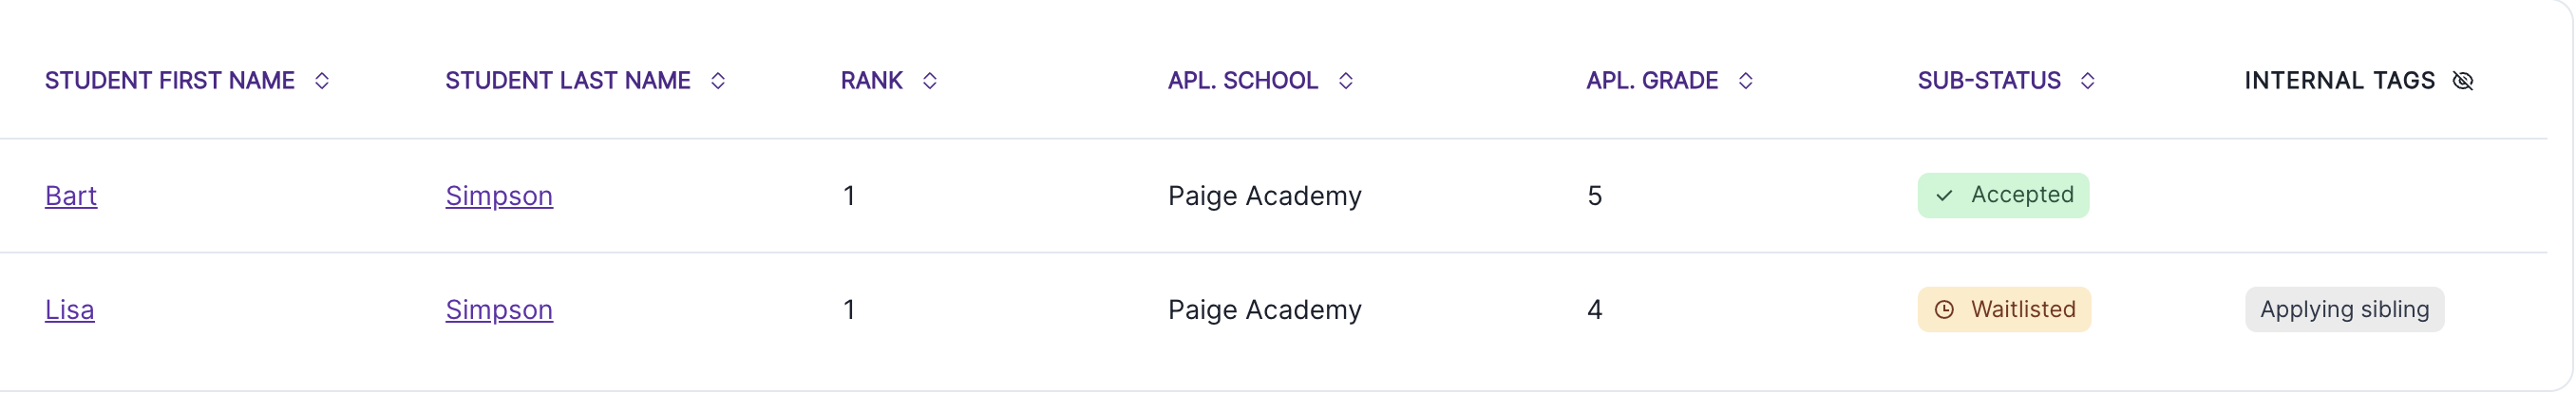
Task: Click checkmark icon in Accepted badge
Action: pyautogui.click(x=1944, y=196)
